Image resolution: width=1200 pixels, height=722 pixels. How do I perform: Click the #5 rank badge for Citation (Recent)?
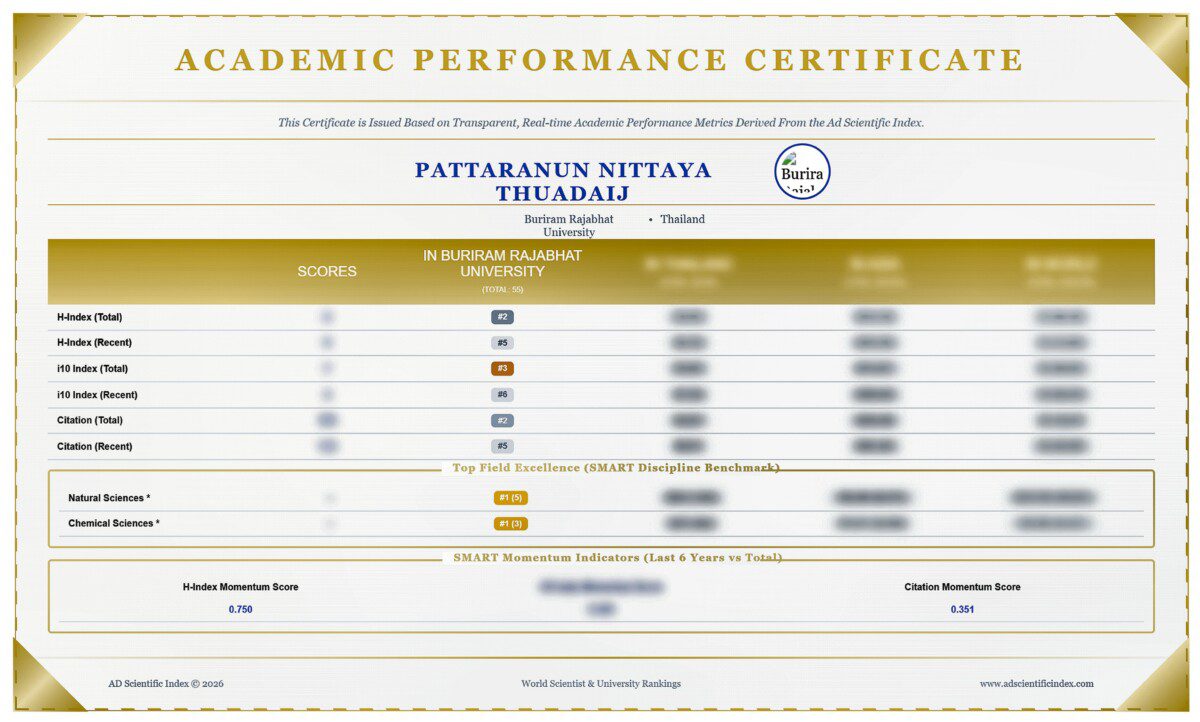pos(502,446)
